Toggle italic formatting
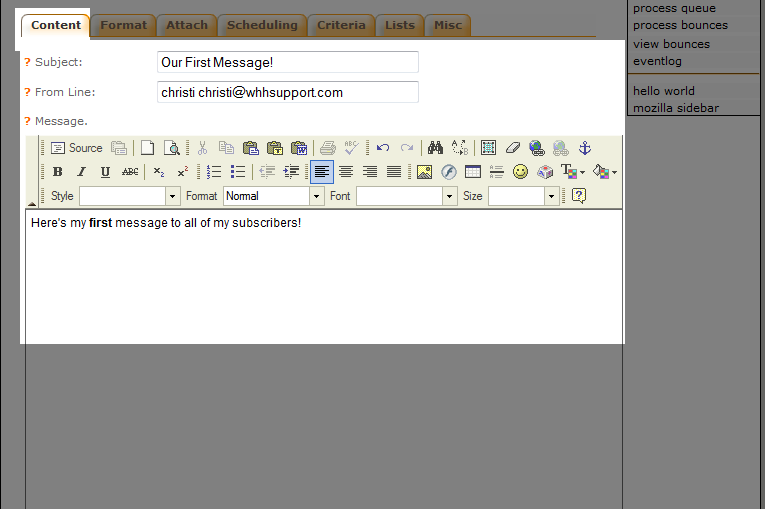This screenshot has width=765, height=509. point(81,172)
